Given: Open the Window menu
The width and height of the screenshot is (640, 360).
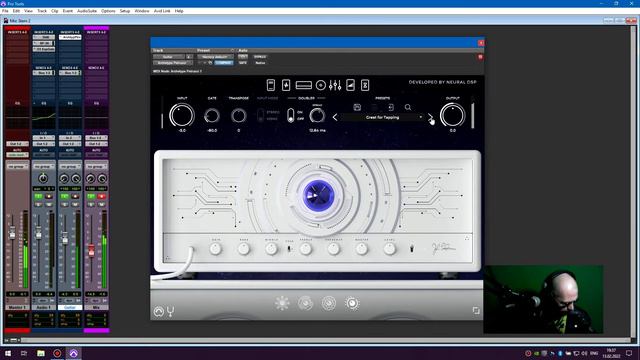Looking at the screenshot, I should point(142,11).
